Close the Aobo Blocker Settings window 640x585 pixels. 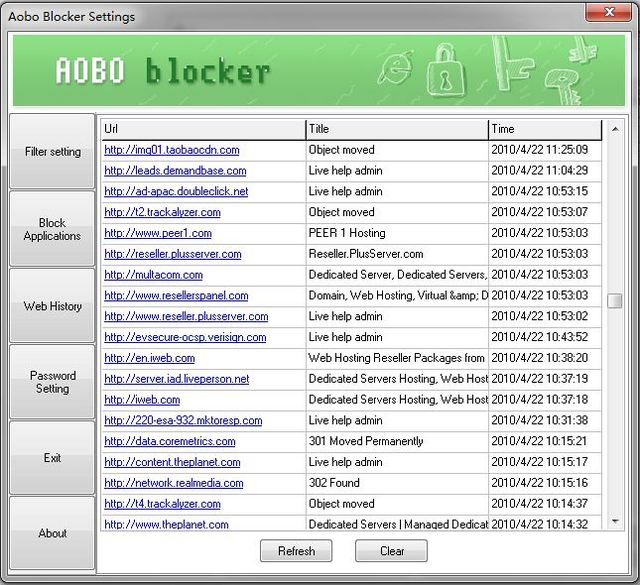(x=609, y=12)
